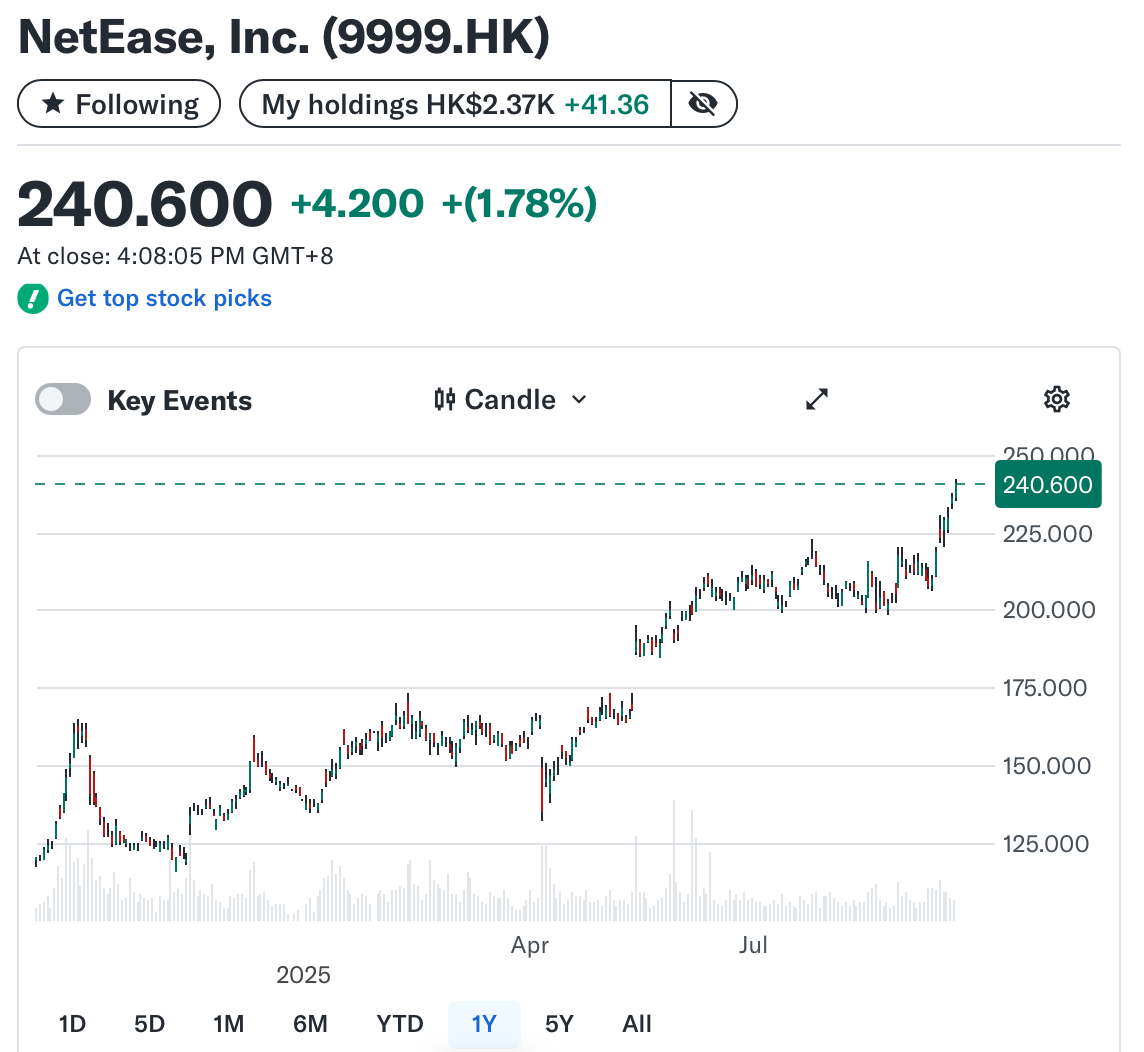This screenshot has width=1144, height=1052.
Task: Click the green exclamation badge icon
Action: 33,299
